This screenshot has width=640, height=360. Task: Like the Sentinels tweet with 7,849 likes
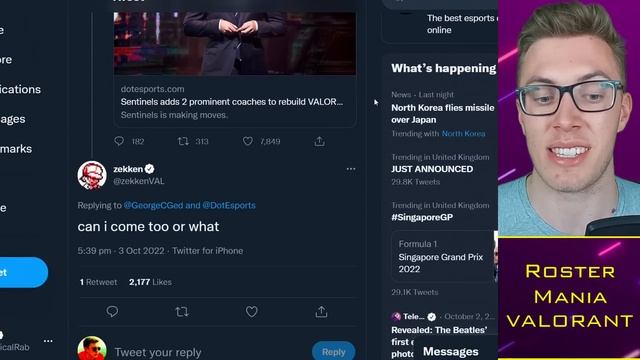pos(248,141)
